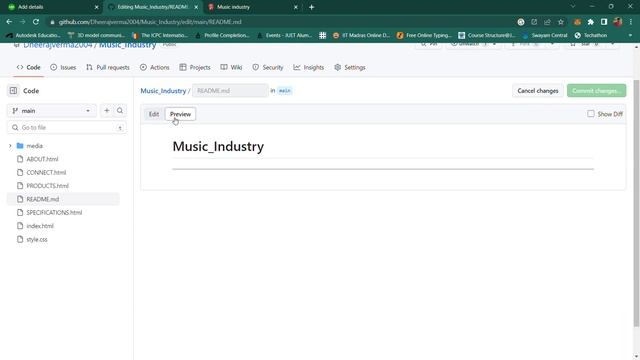This screenshot has height=360, width=640.
Task: Open 3D model community bookmark
Action: (97, 36)
